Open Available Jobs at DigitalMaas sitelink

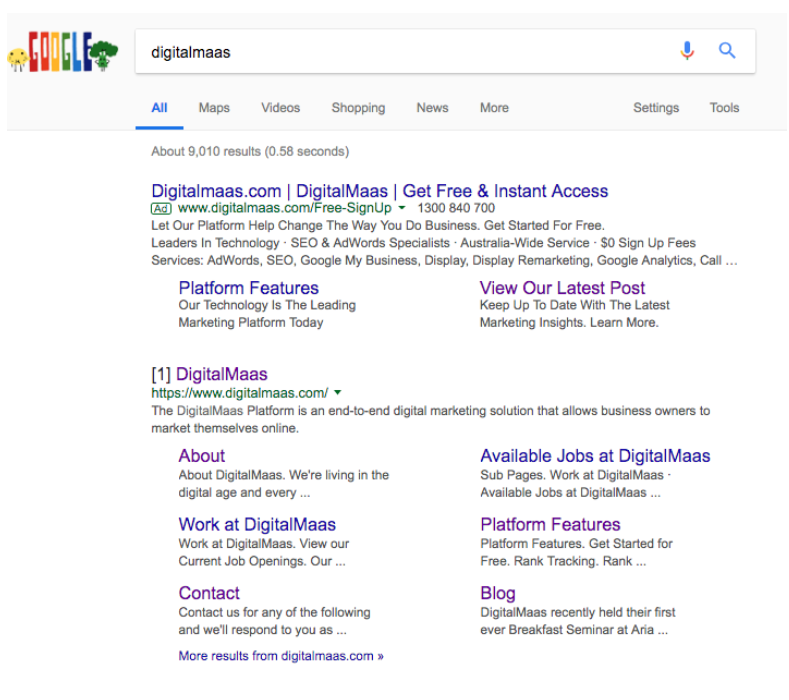click(x=595, y=456)
